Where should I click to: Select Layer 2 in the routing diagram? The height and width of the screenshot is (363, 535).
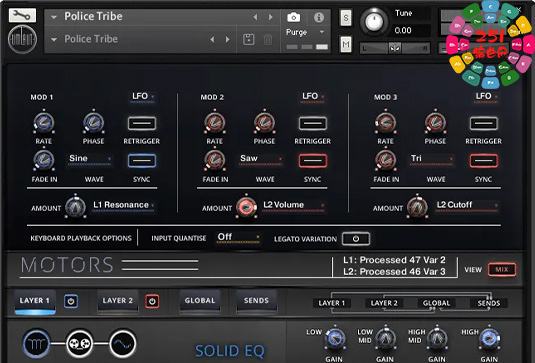point(384,303)
